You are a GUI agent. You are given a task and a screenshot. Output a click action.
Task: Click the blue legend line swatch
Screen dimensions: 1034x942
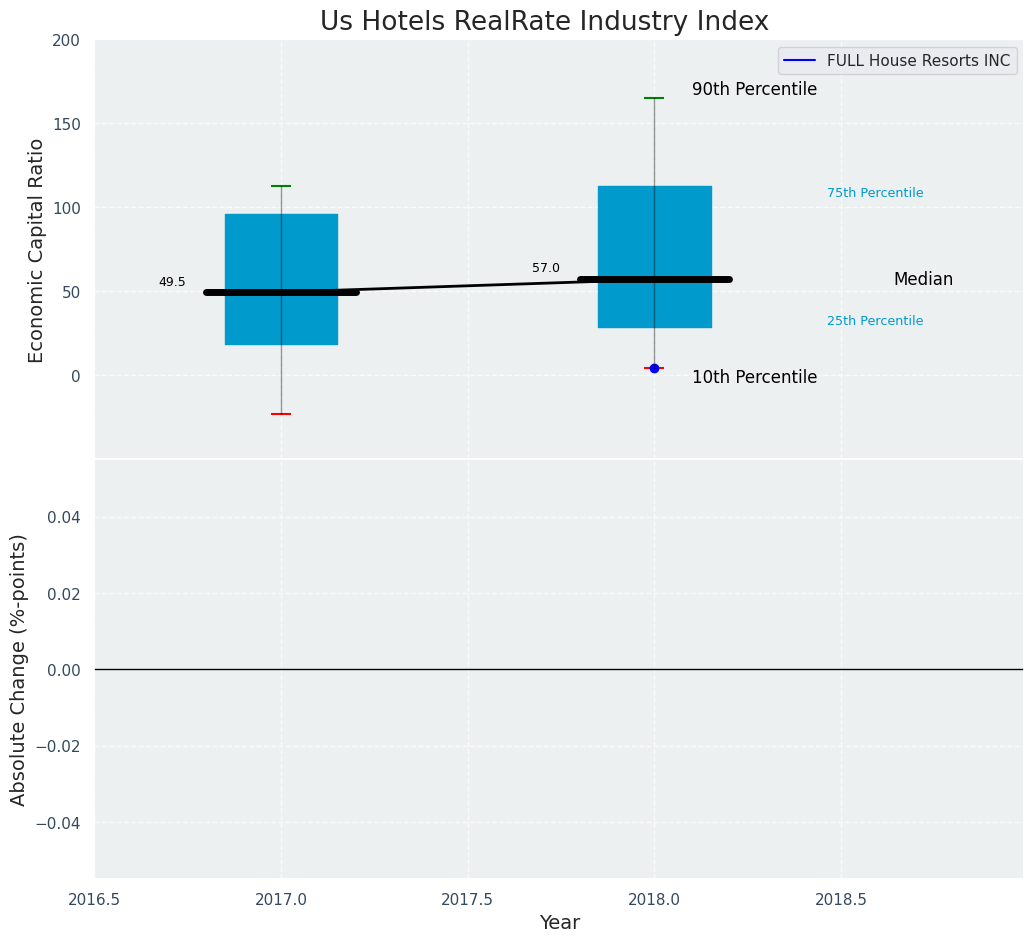pos(799,61)
